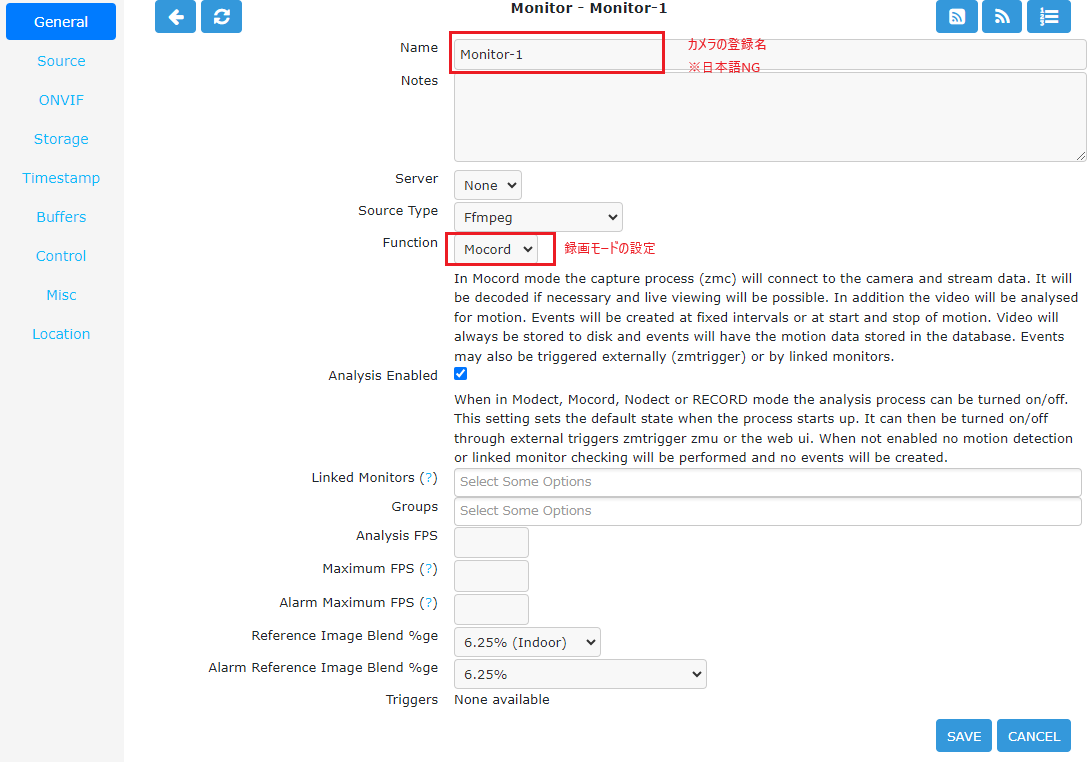1091x762 pixels.
Task: Open the Server dropdown
Action: 488,186
